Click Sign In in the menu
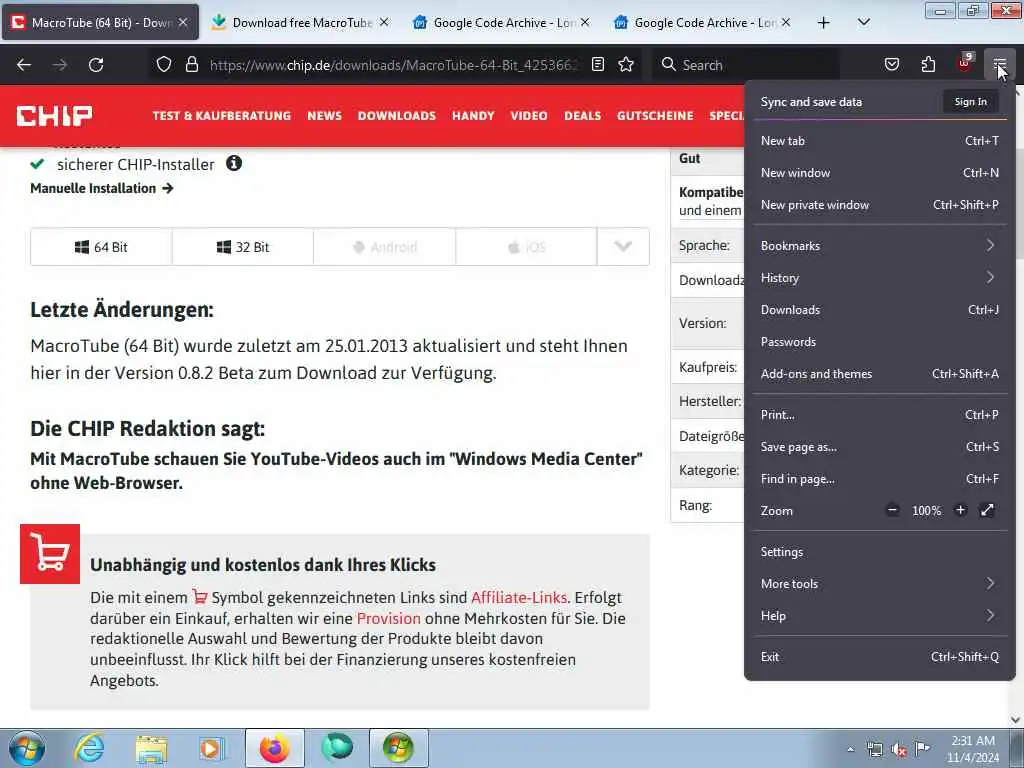Screen dimensions: 1024x768 tap(970, 101)
